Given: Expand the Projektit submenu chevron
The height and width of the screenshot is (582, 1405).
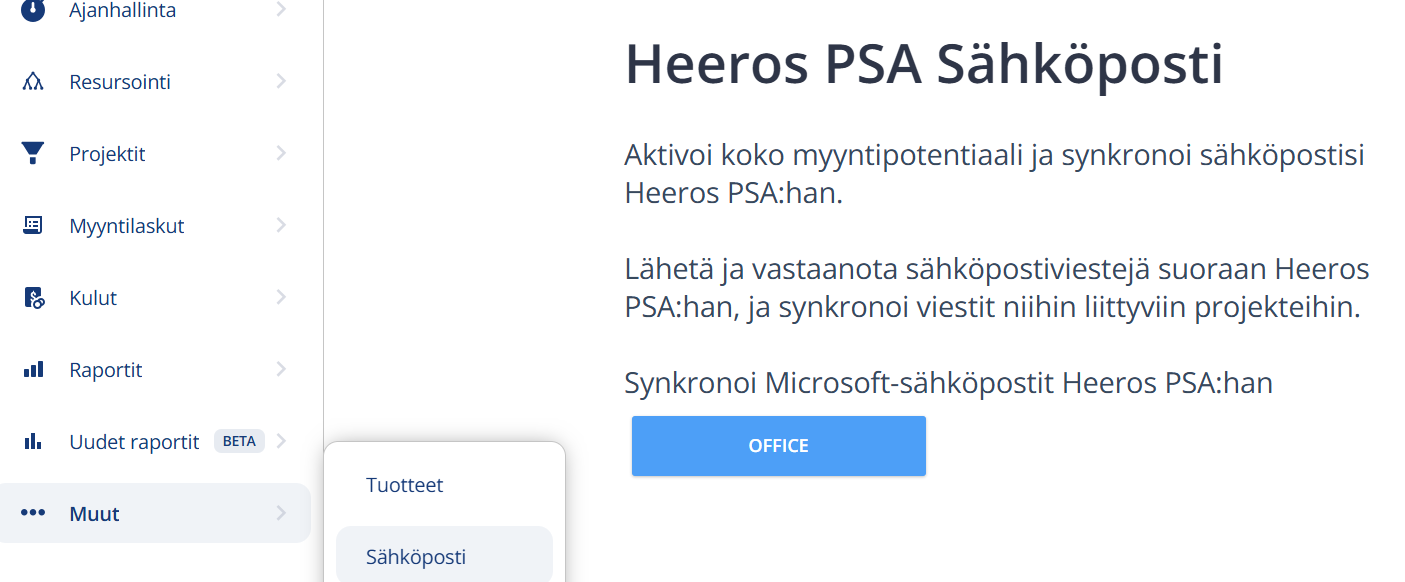Looking at the screenshot, I should pos(281,153).
